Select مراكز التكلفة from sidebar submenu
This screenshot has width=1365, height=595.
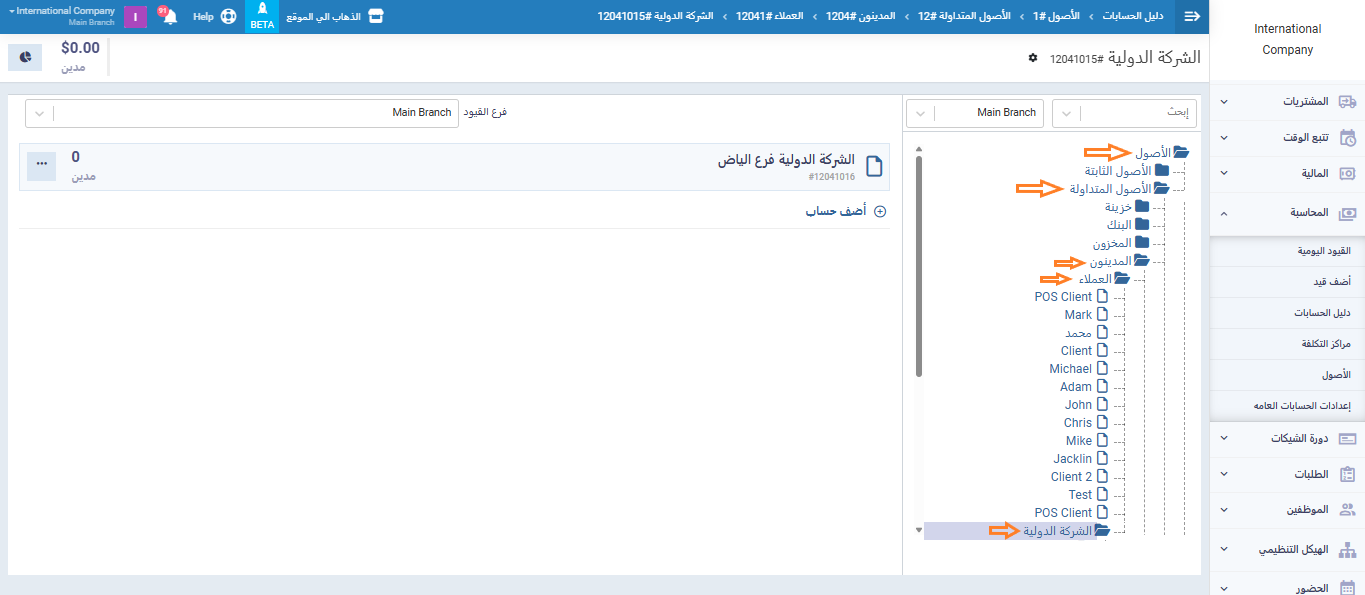pyautogui.click(x=1326, y=344)
